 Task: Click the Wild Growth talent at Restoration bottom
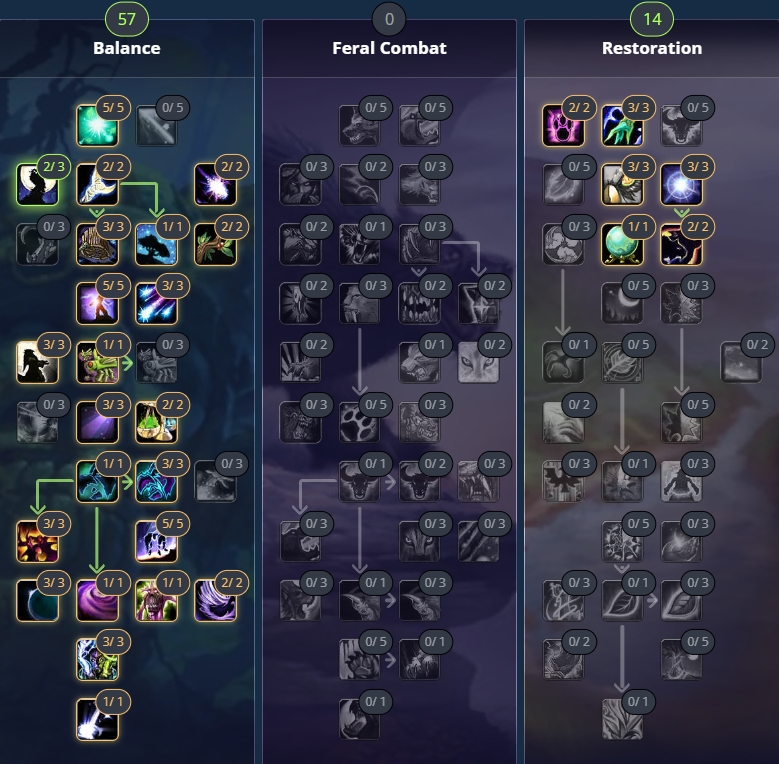click(622, 719)
